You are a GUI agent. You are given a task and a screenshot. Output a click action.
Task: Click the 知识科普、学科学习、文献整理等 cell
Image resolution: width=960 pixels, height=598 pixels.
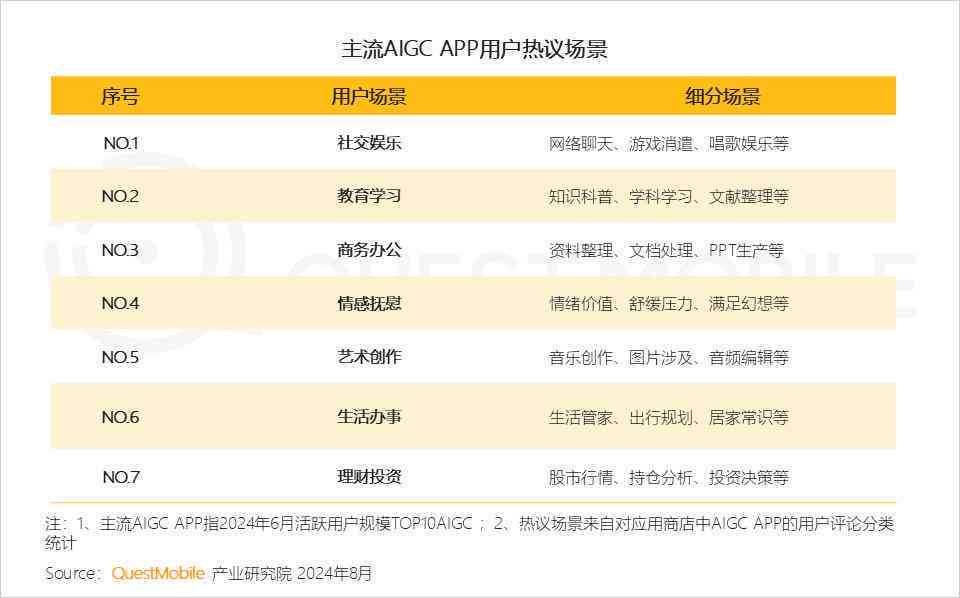click(669, 196)
